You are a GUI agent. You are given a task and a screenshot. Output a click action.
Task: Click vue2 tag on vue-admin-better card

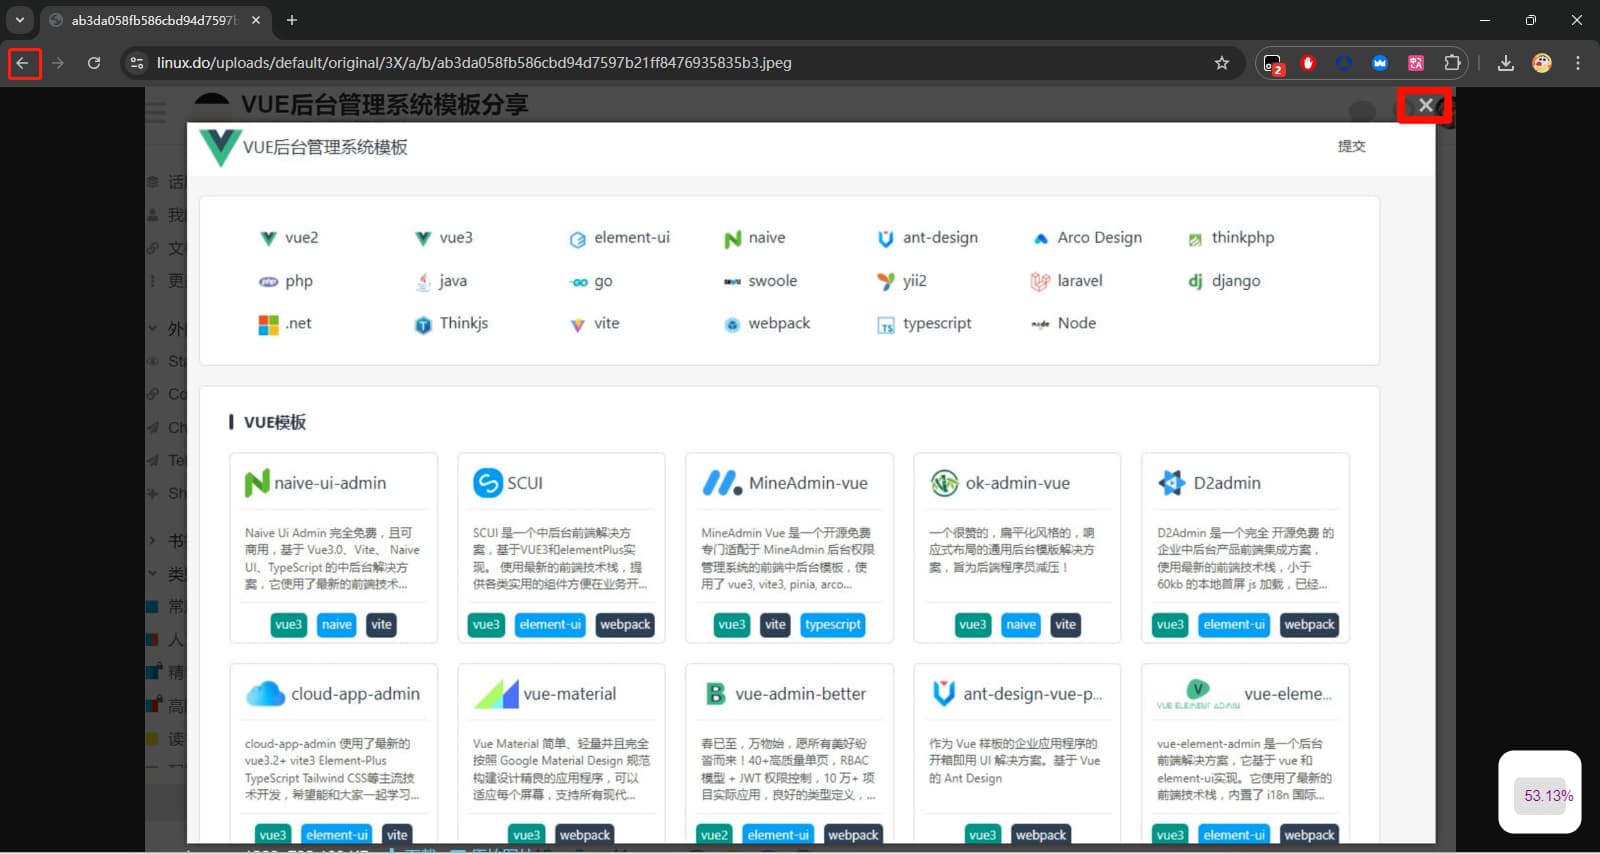coord(714,835)
